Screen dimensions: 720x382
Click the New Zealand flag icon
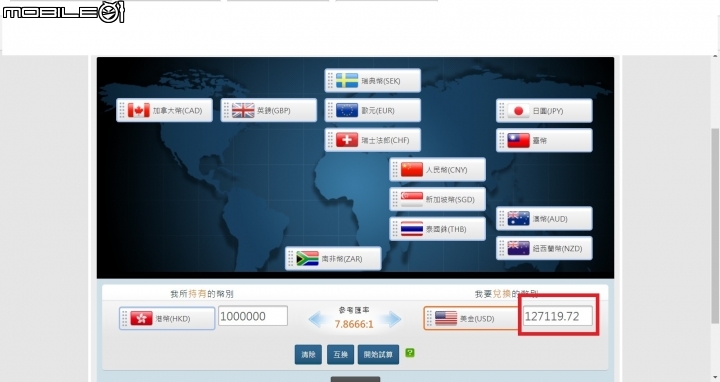(518, 248)
